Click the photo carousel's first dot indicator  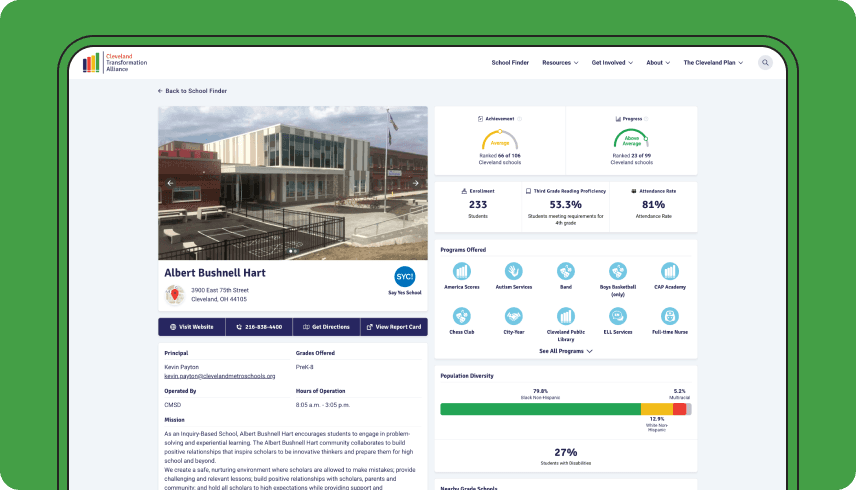tap(290, 252)
